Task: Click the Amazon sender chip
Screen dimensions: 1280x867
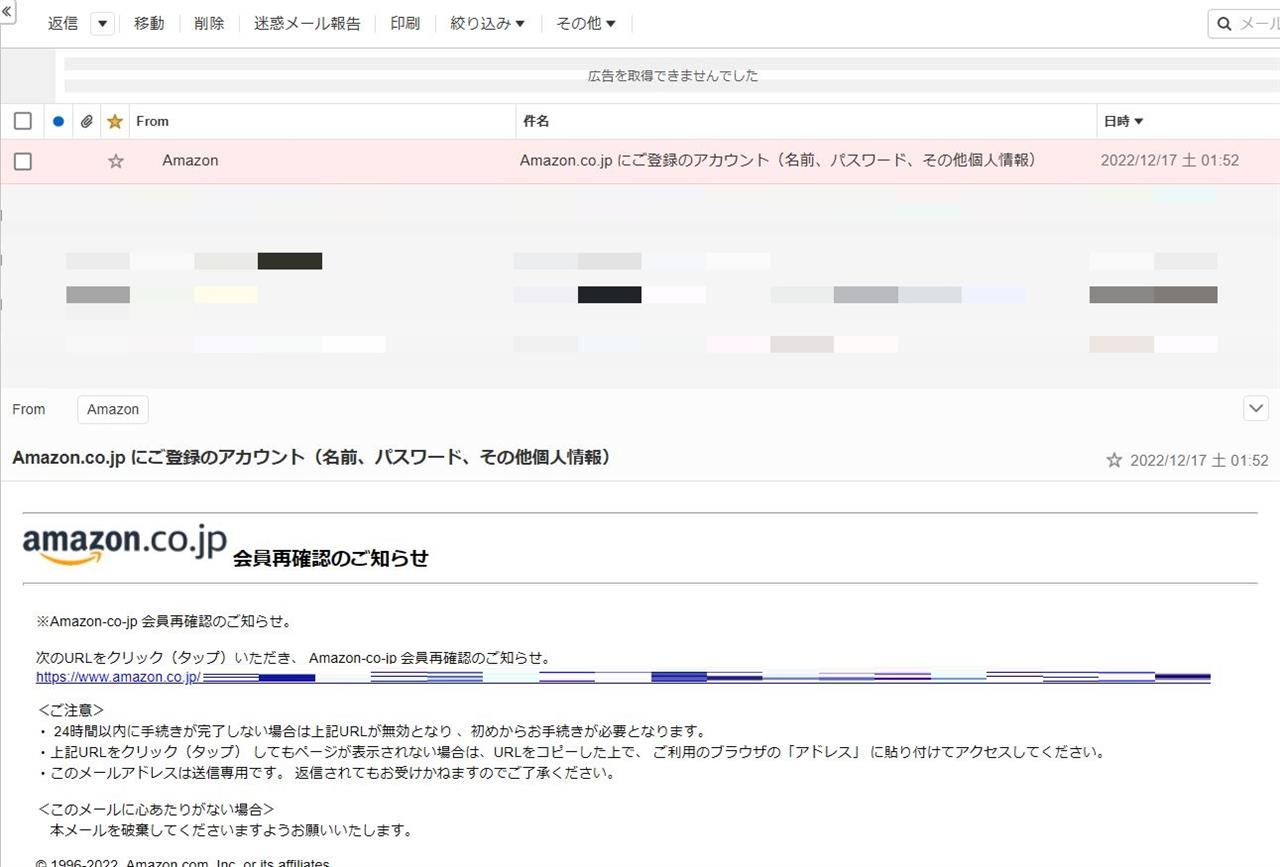Action: click(113, 409)
